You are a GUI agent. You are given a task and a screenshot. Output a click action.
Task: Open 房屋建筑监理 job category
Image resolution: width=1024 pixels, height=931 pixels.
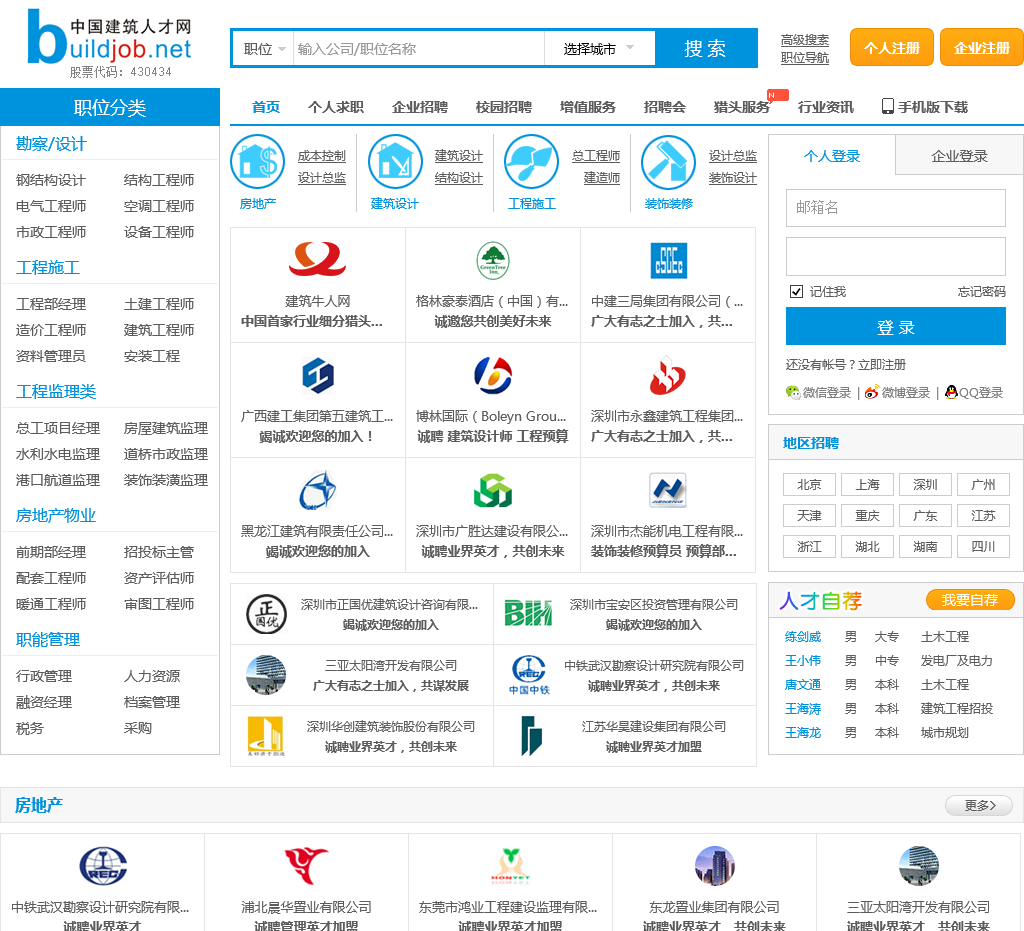click(166, 428)
